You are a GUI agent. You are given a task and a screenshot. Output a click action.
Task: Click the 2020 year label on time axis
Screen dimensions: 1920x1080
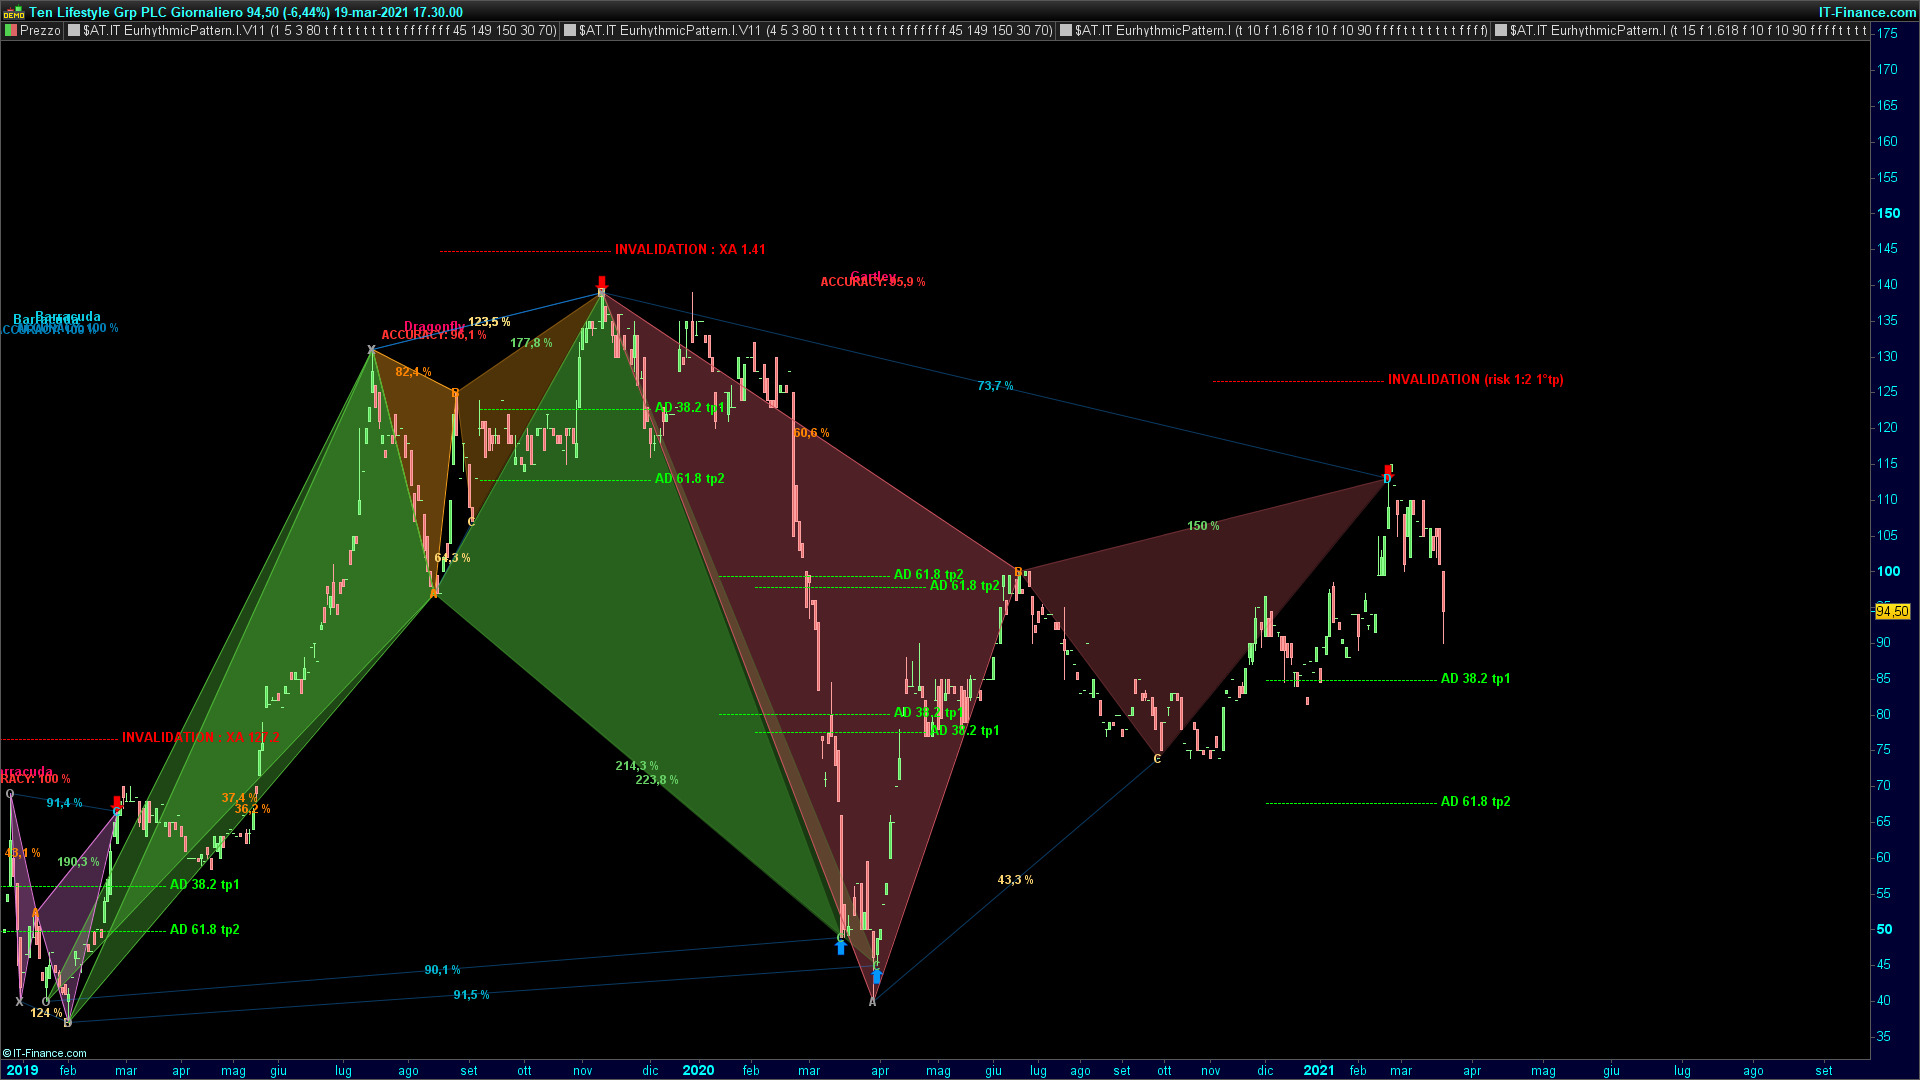[698, 1070]
